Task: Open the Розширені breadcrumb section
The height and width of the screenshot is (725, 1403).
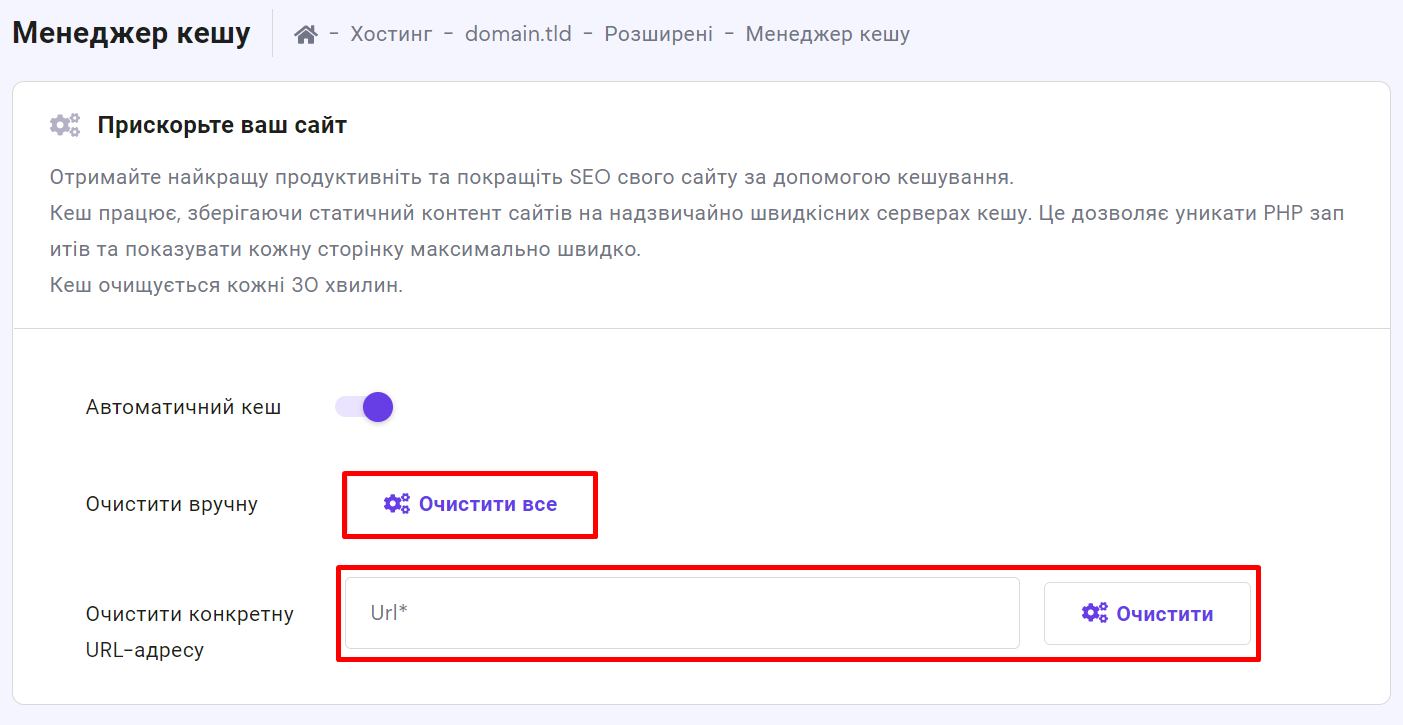Action: 658,34
